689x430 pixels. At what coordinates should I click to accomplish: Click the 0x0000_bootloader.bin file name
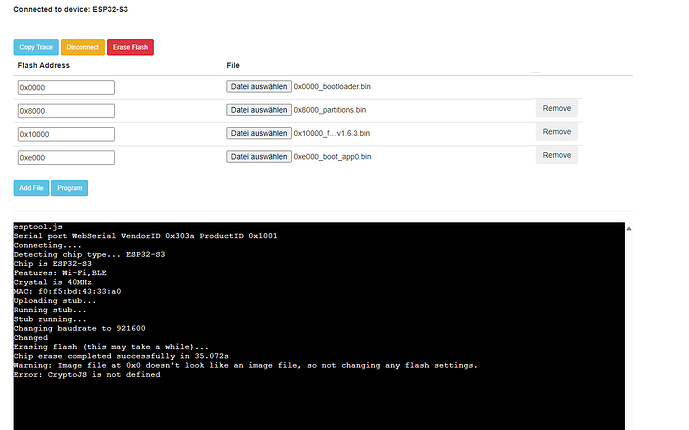332,87
